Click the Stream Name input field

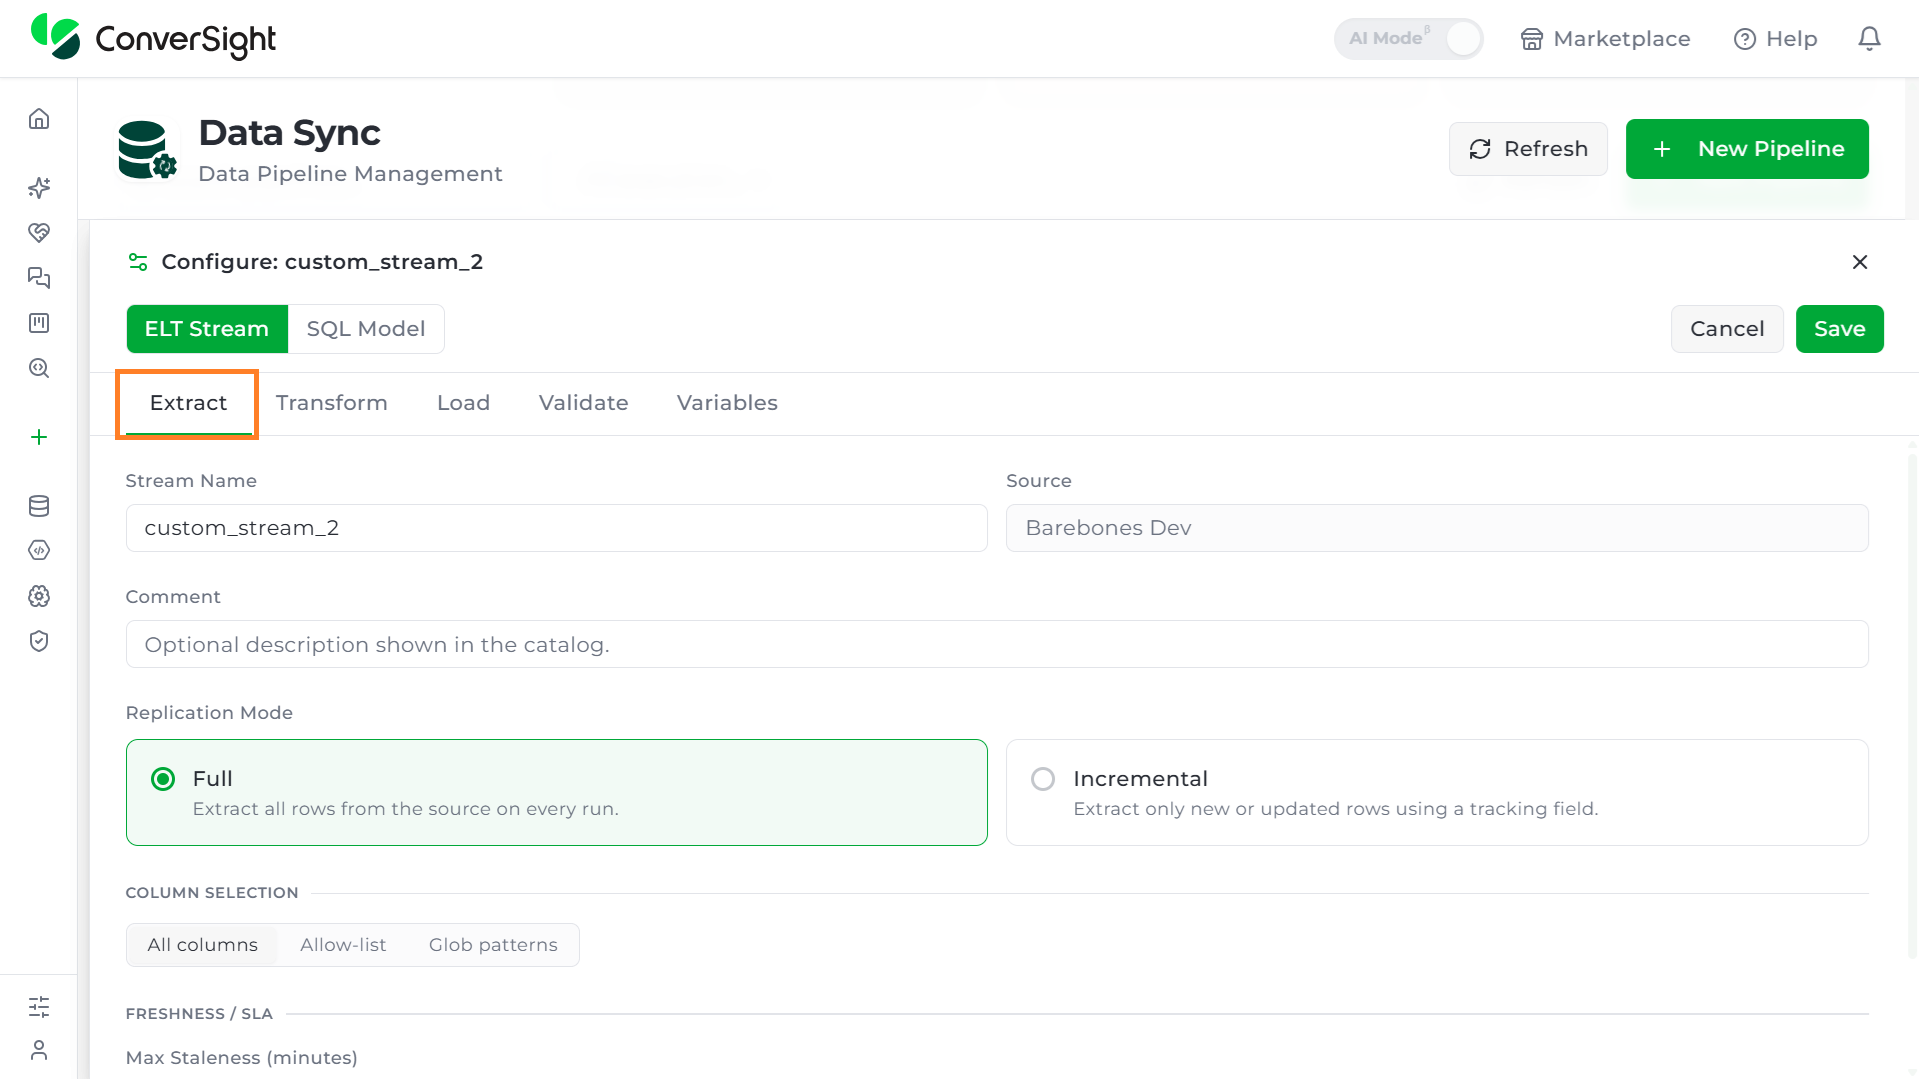click(557, 528)
